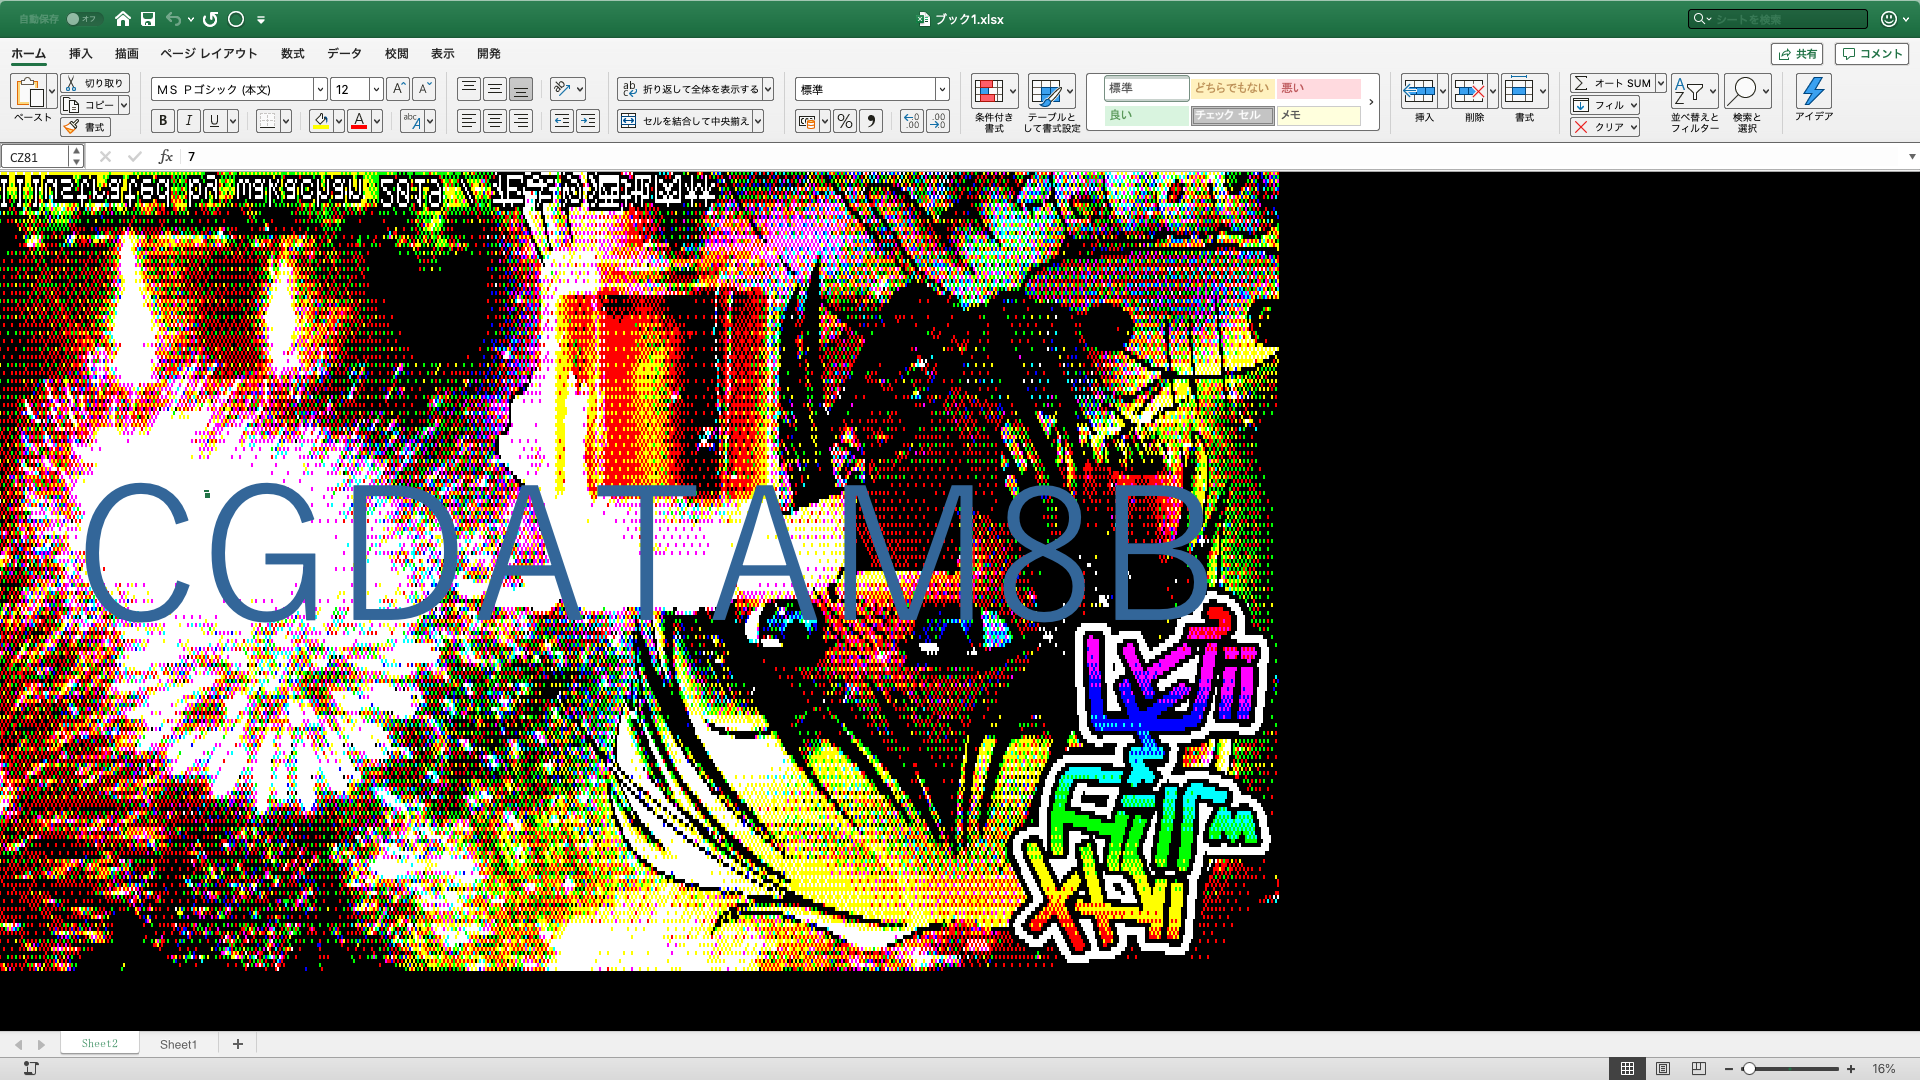
Task: Align text right
Action: [x=521, y=121]
